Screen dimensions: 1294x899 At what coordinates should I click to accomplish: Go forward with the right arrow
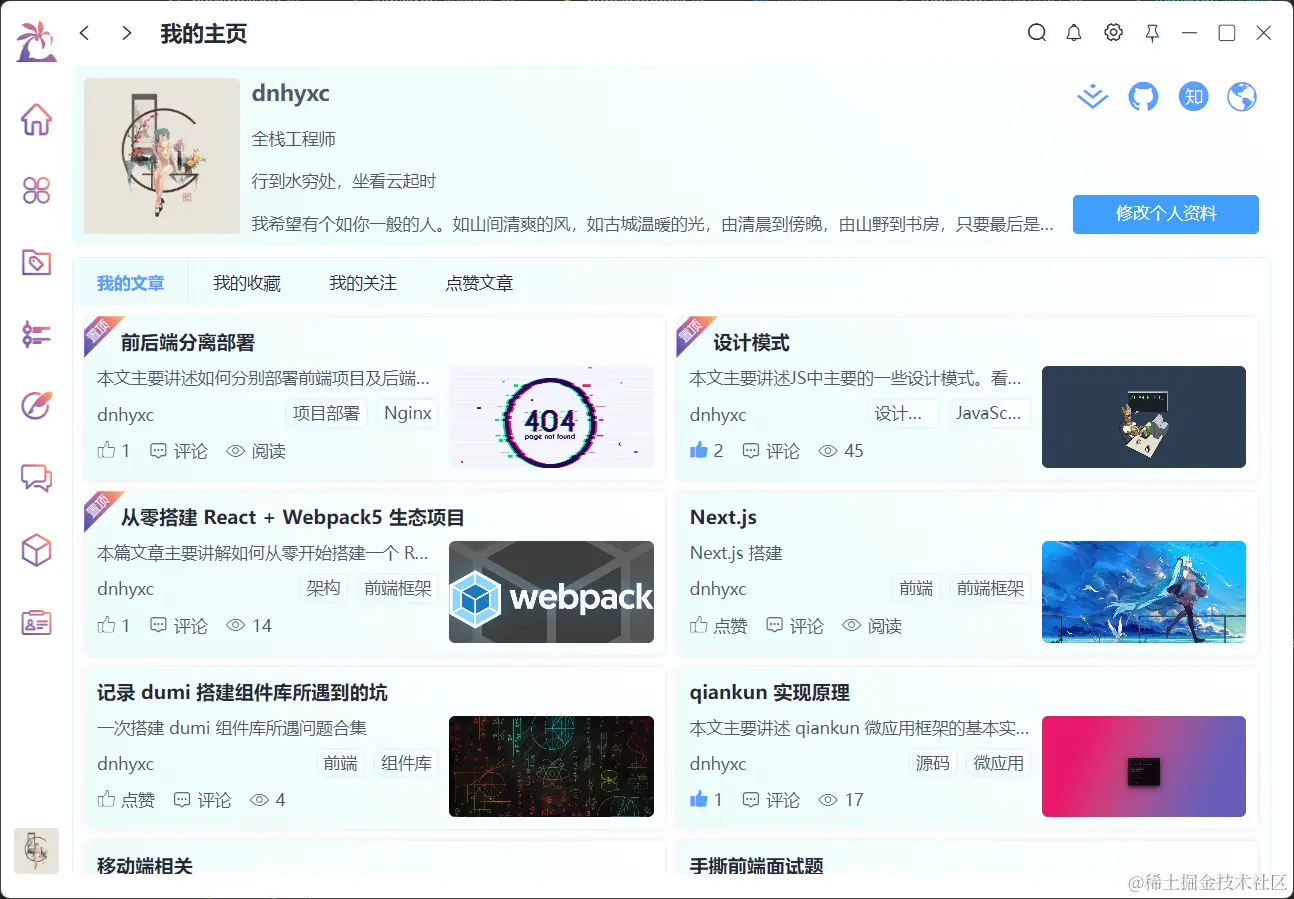126,33
